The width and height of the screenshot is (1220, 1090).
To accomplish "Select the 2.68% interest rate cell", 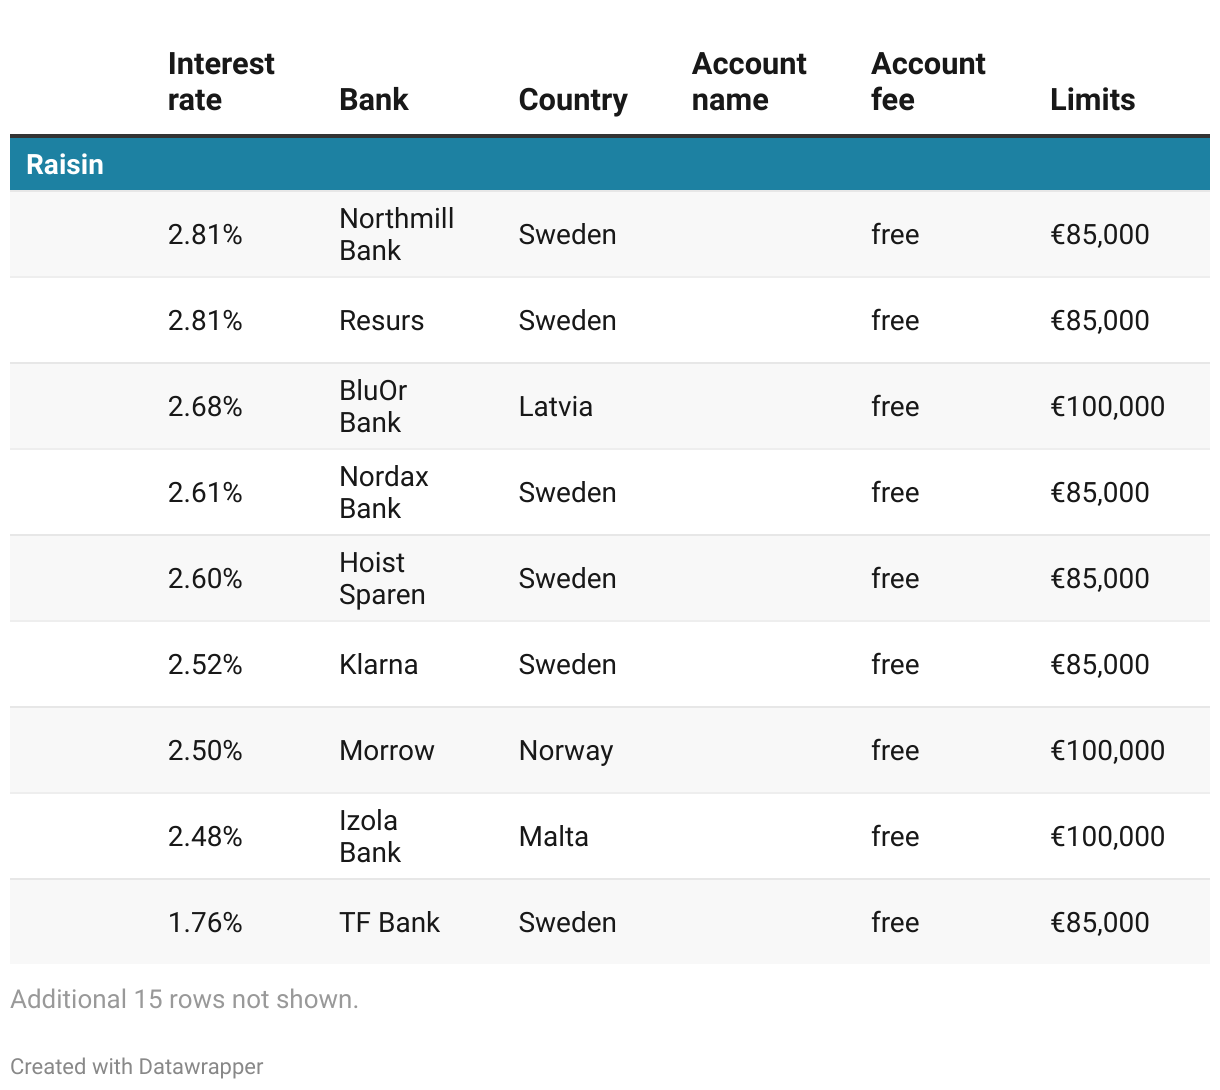I will [x=205, y=406].
